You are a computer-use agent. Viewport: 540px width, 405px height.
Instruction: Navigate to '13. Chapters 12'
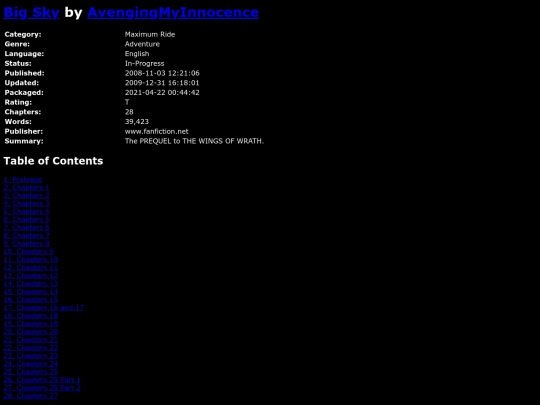point(31,276)
